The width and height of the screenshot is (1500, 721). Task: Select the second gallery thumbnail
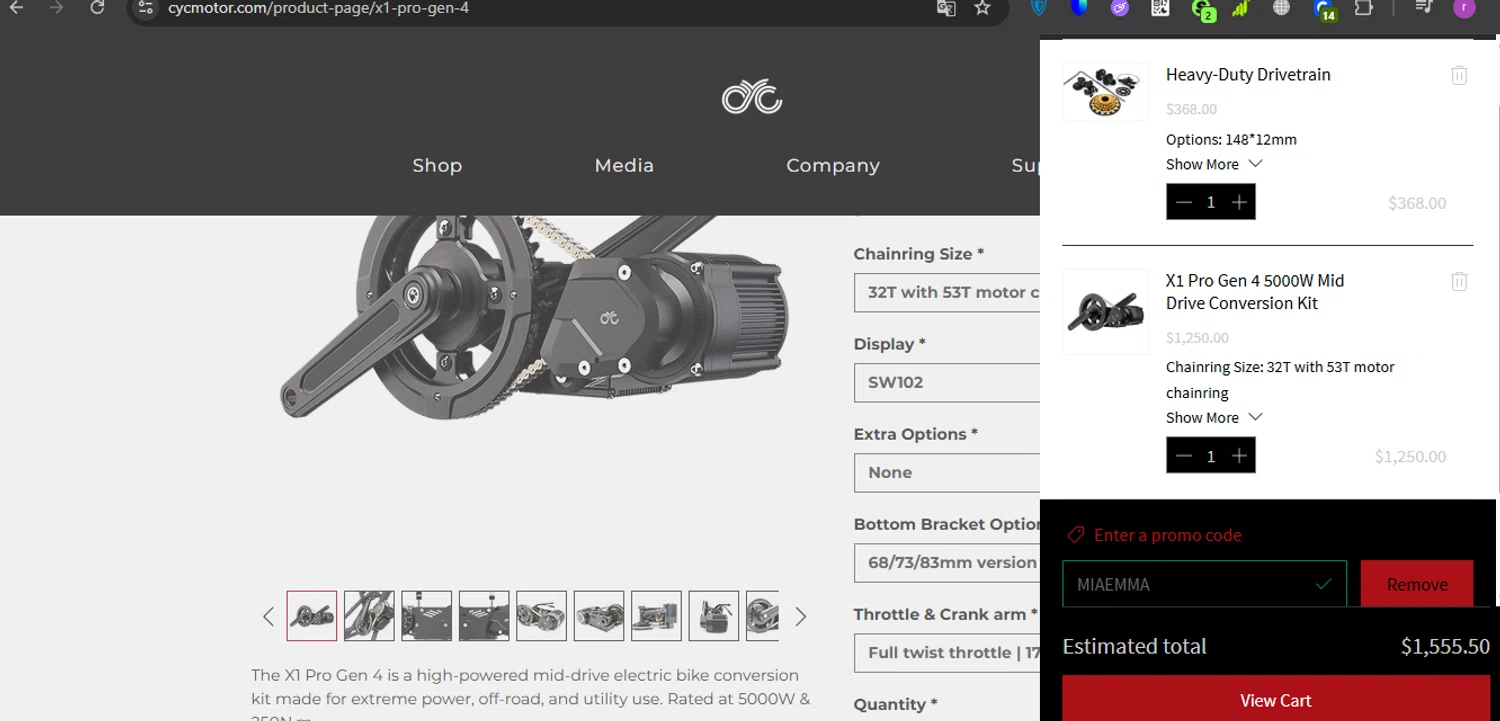coord(369,615)
